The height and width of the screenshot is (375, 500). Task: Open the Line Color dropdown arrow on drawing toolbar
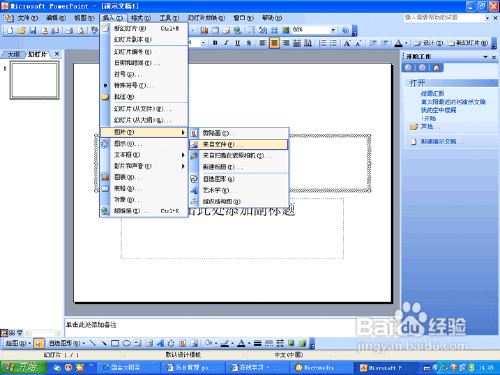click(x=232, y=343)
